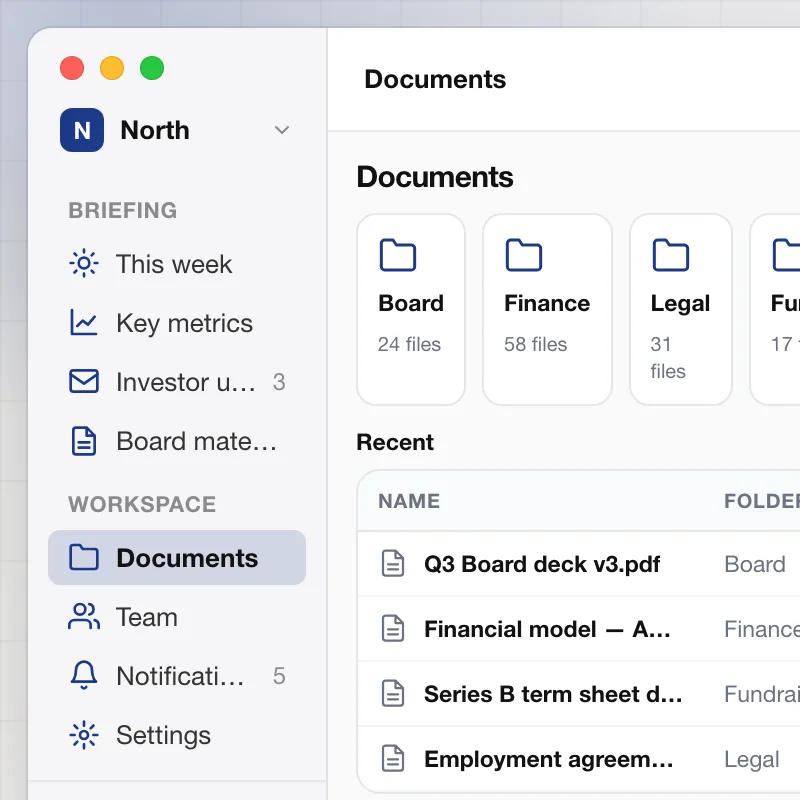The width and height of the screenshot is (800, 800).
Task: Click the folder icon in the Documents sidebar item
Action: click(x=84, y=557)
